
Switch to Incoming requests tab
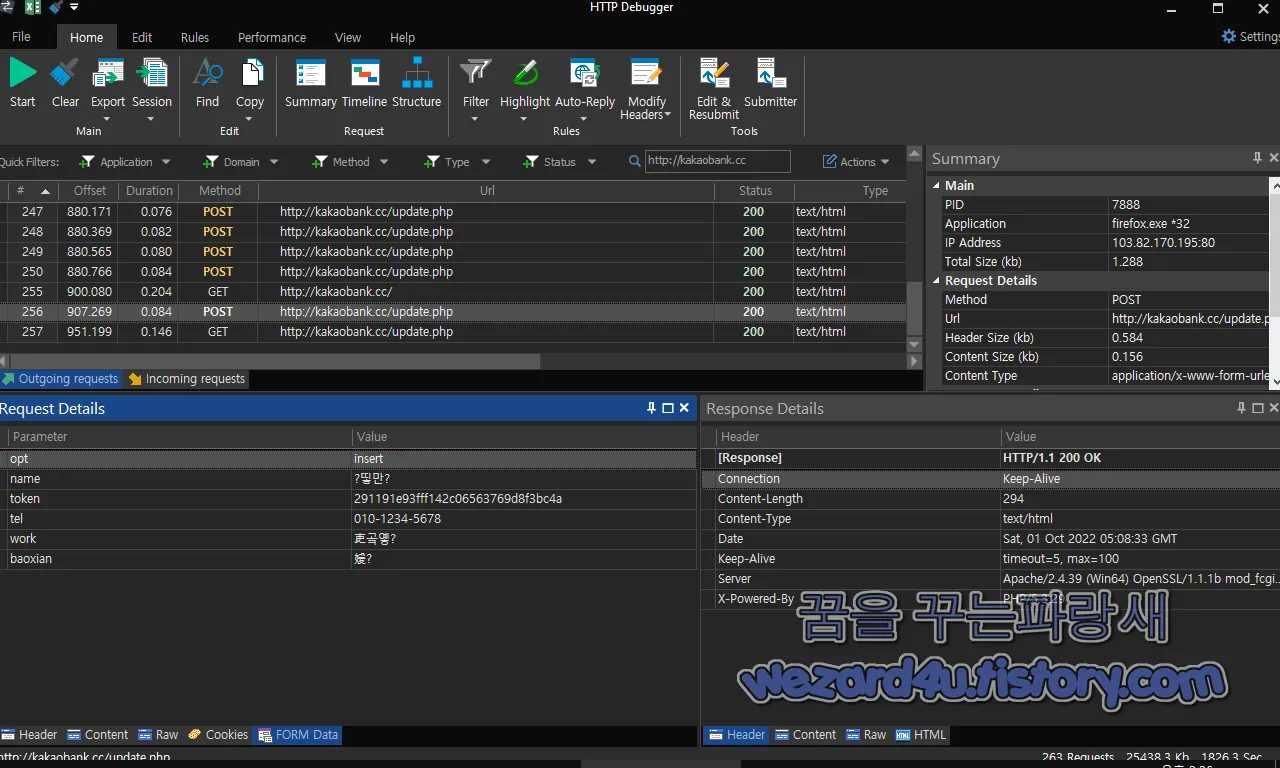(186, 379)
